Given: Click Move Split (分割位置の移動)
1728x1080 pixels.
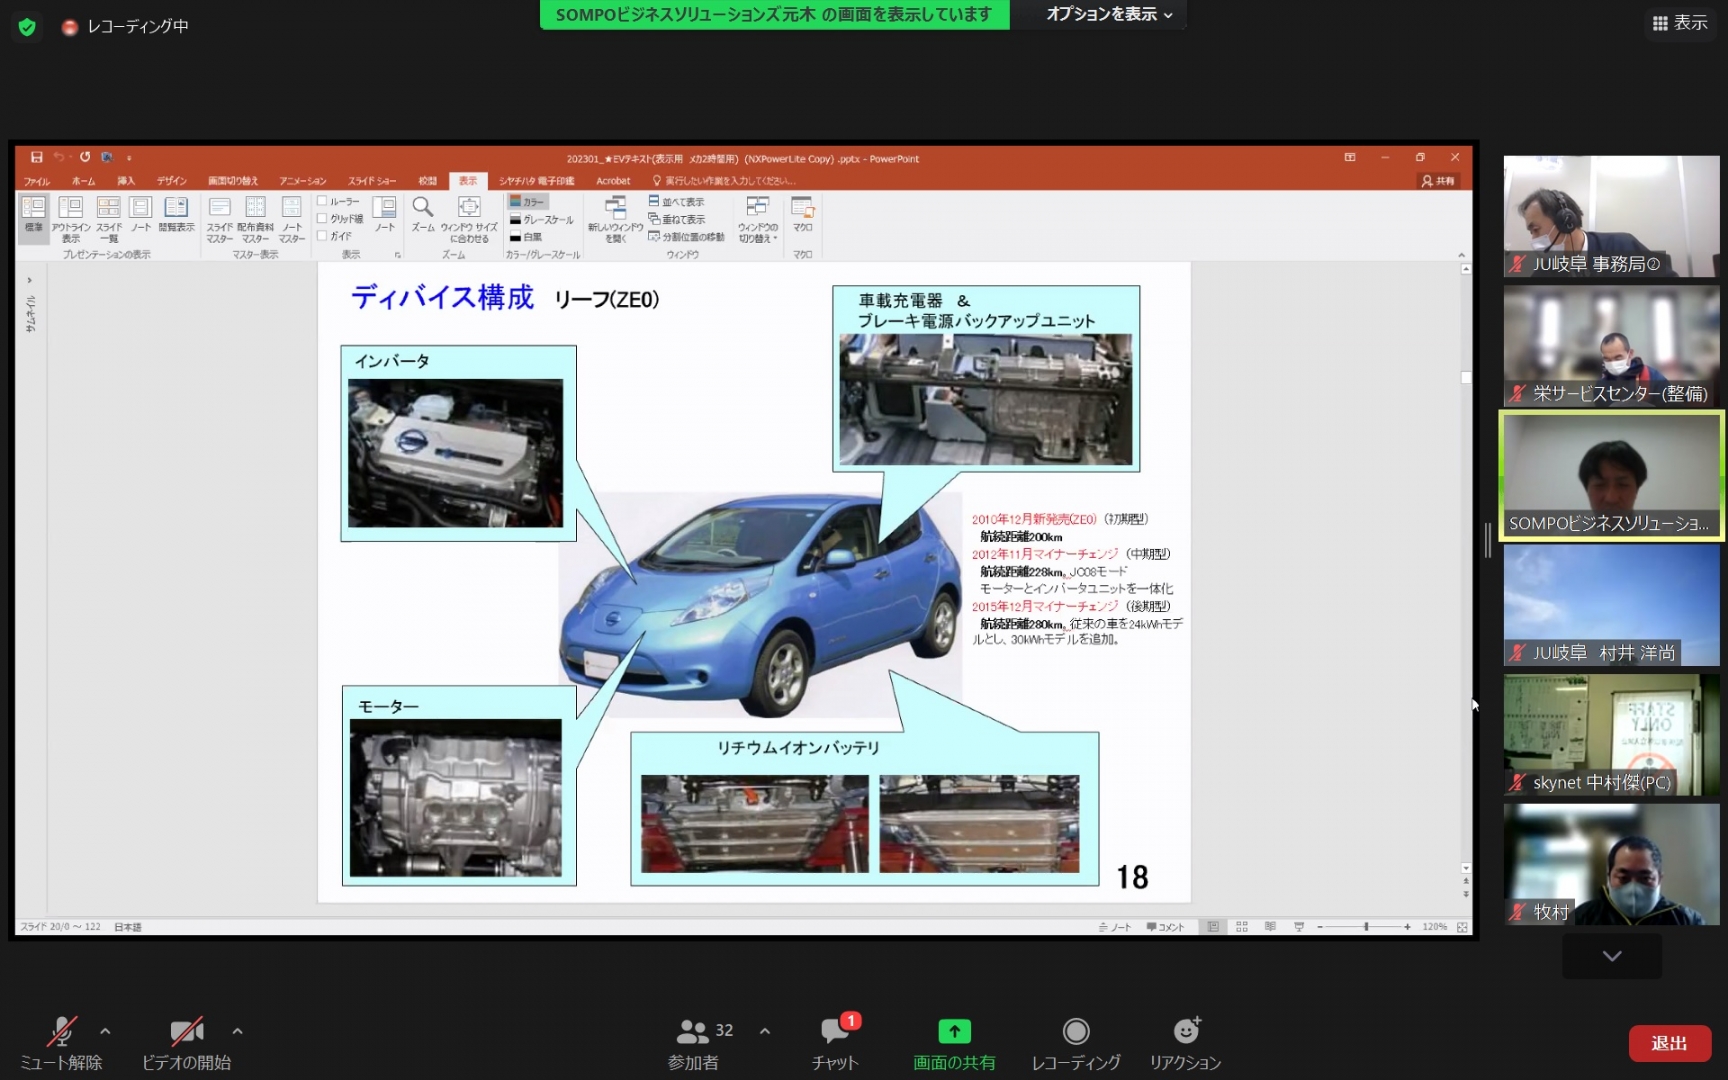Looking at the screenshot, I should coord(686,237).
